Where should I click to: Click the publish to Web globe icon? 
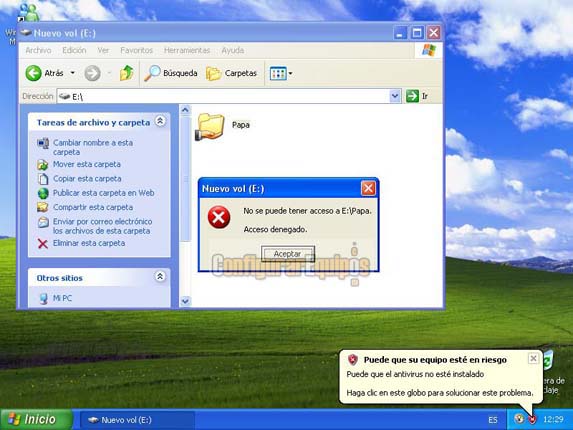point(43,193)
